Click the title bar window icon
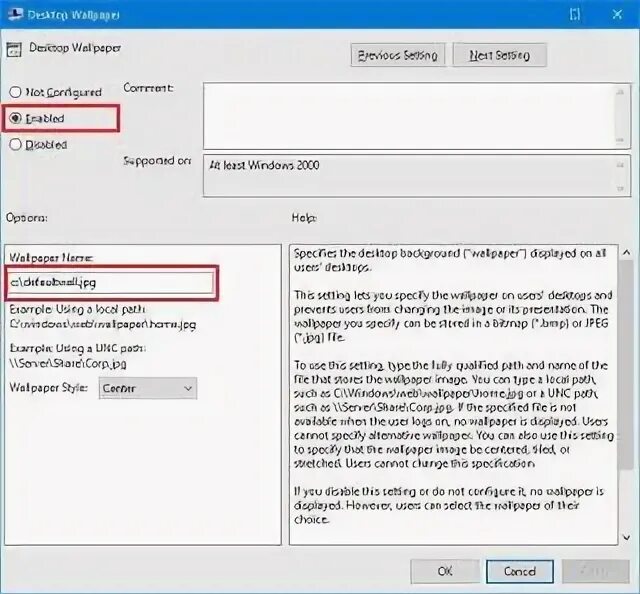This screenshot has width=640, height=594. (15, 14)
